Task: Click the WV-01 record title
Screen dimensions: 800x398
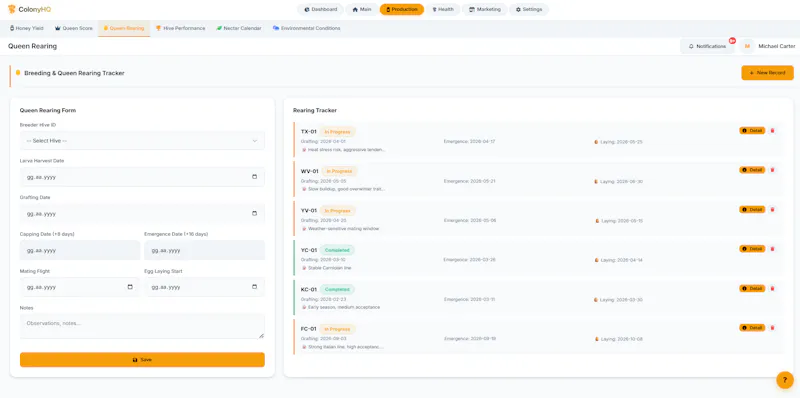Action: (310, 171)
